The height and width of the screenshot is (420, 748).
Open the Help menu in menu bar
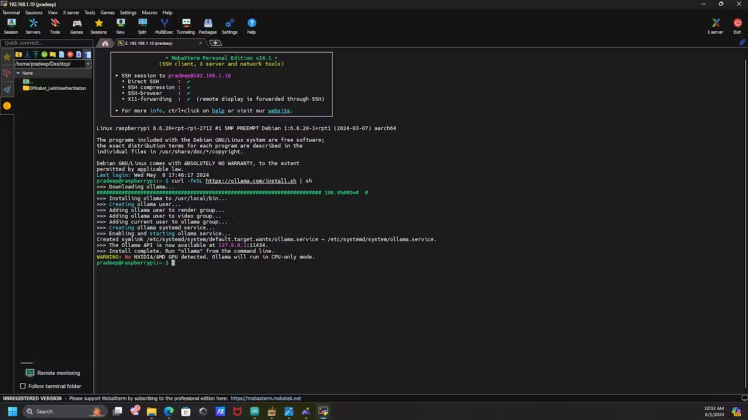pyautogui.click(x=167, y=12)
